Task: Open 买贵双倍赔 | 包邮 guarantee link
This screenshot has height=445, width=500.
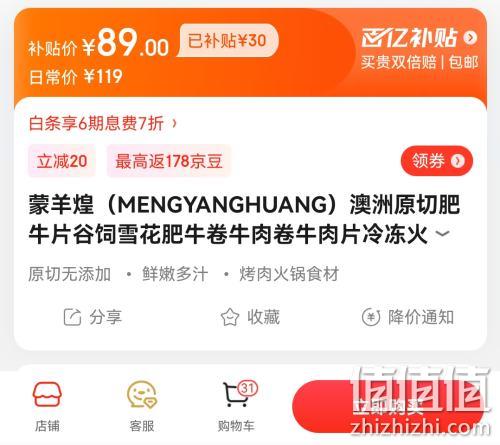Action: [420, 62]
